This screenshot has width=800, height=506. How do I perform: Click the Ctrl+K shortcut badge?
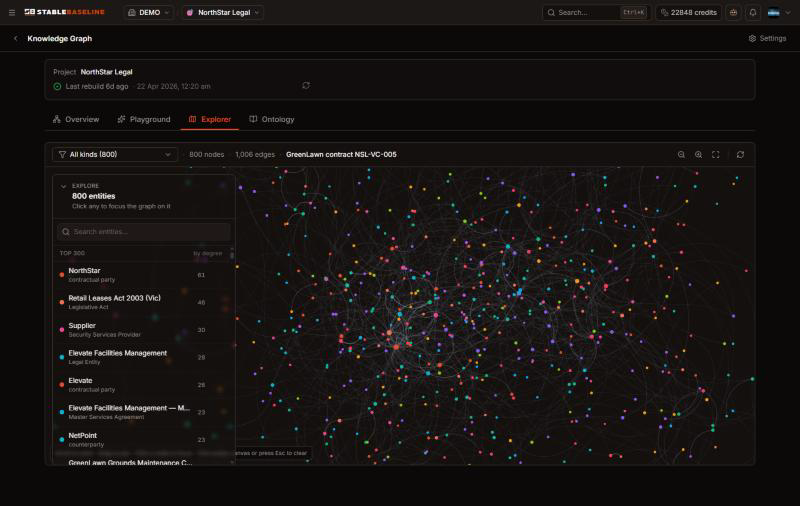pyautogui.click(x=634, y=13)
